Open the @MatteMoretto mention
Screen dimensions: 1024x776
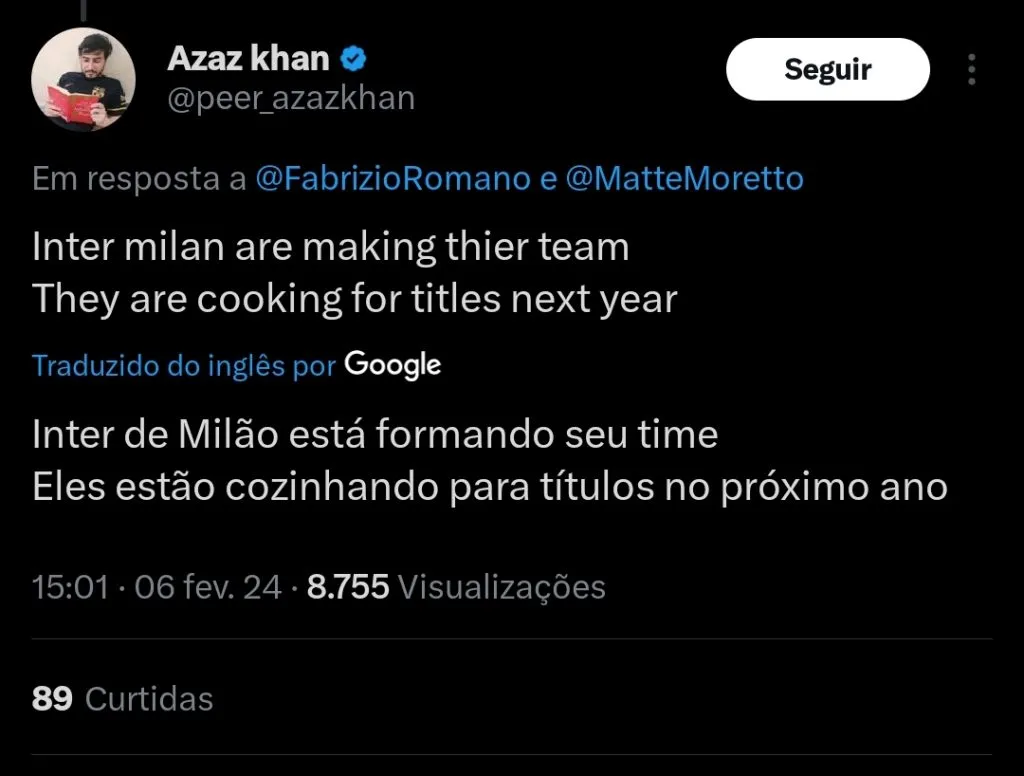pos(685,179)
